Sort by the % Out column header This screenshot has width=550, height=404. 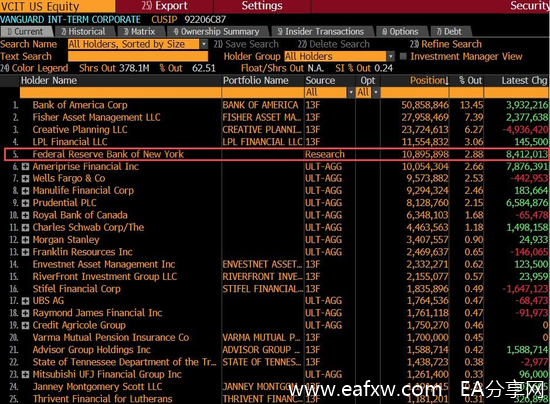[x=470, y=81]
